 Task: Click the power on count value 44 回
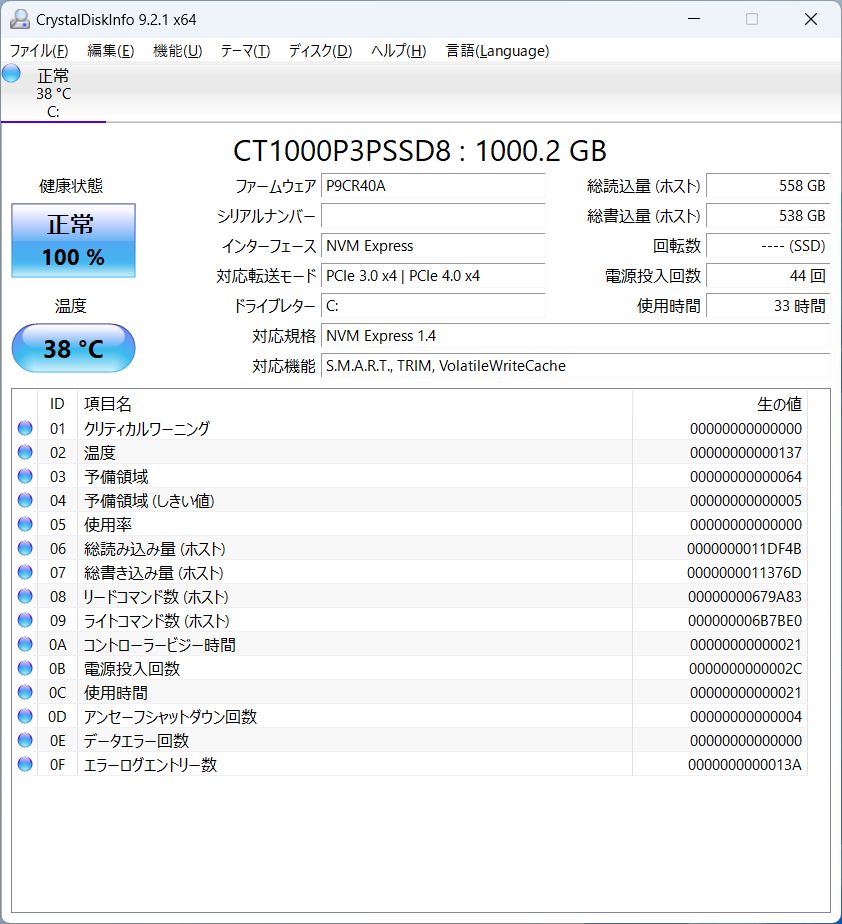pos(768,276)
